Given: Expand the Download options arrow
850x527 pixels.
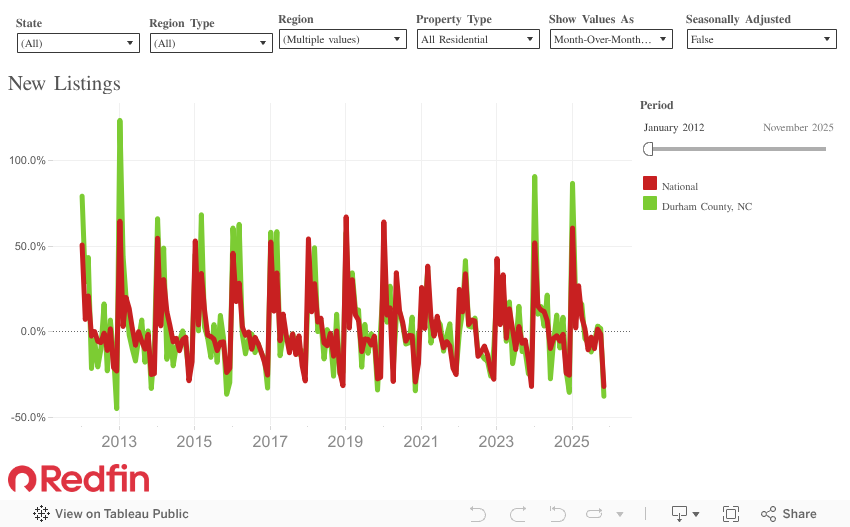Looking at the screenshot, I should 696,514.
